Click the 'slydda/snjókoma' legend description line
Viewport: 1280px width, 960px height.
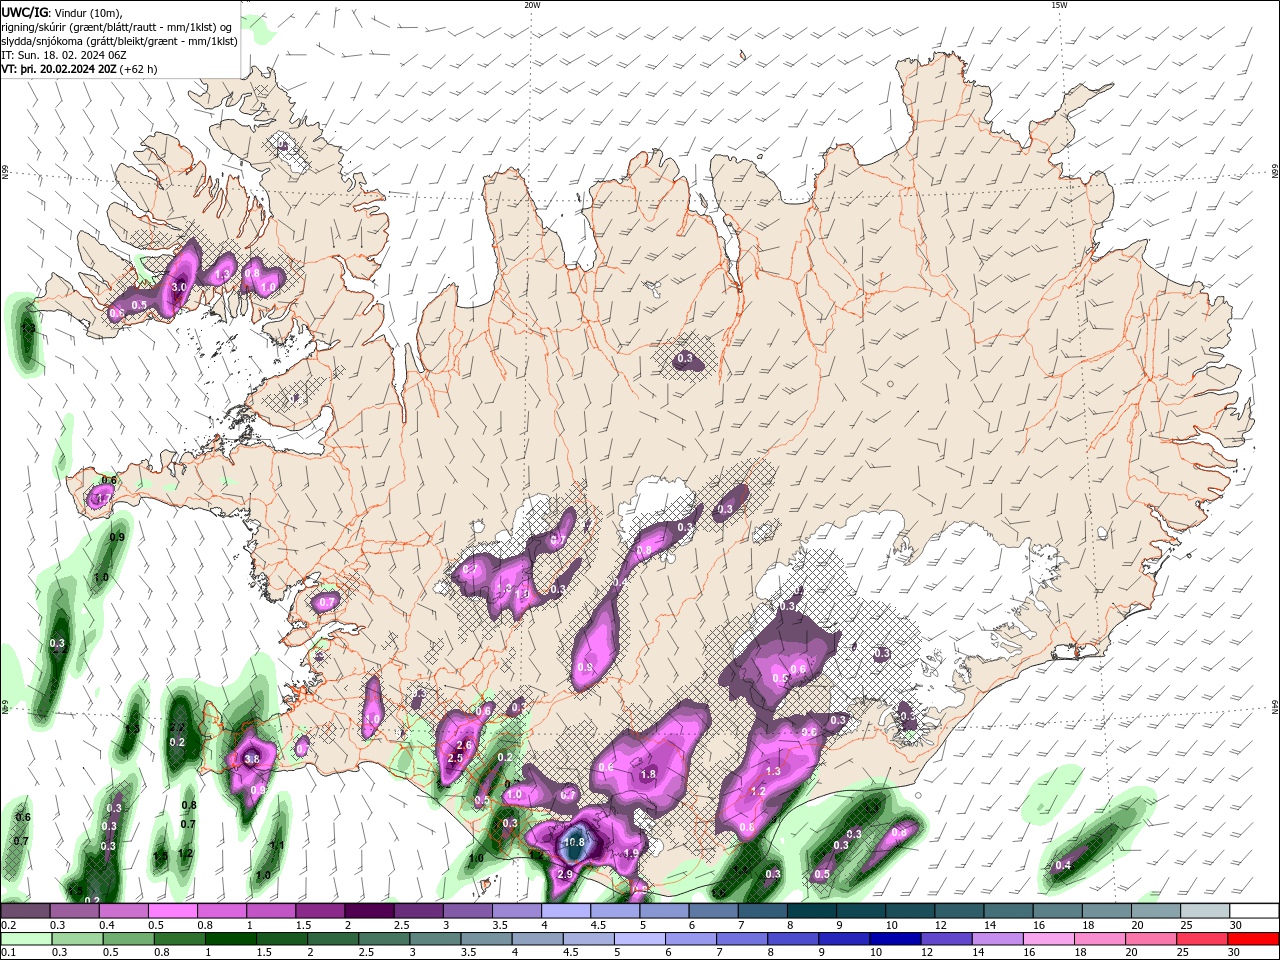[x=119, y=41]
